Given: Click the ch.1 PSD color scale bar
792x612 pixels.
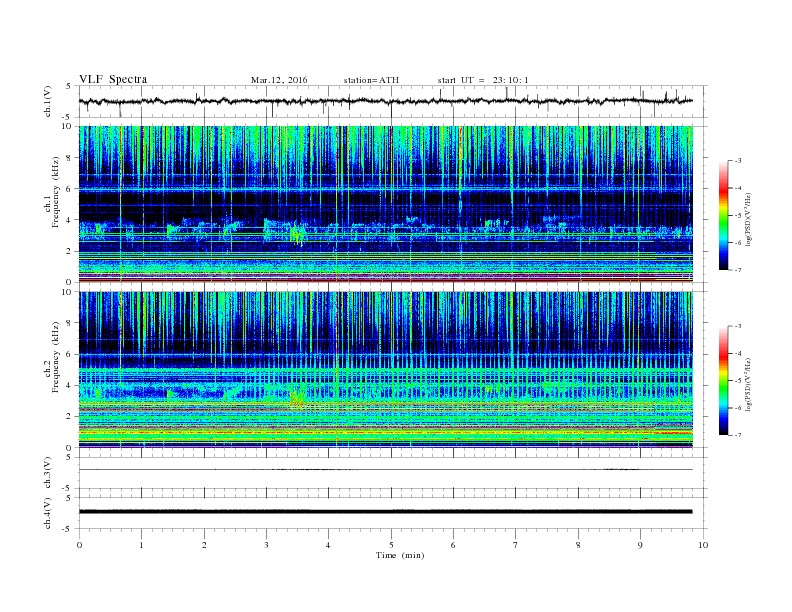Looking at the screenshot, I should (x=723, y=216).
